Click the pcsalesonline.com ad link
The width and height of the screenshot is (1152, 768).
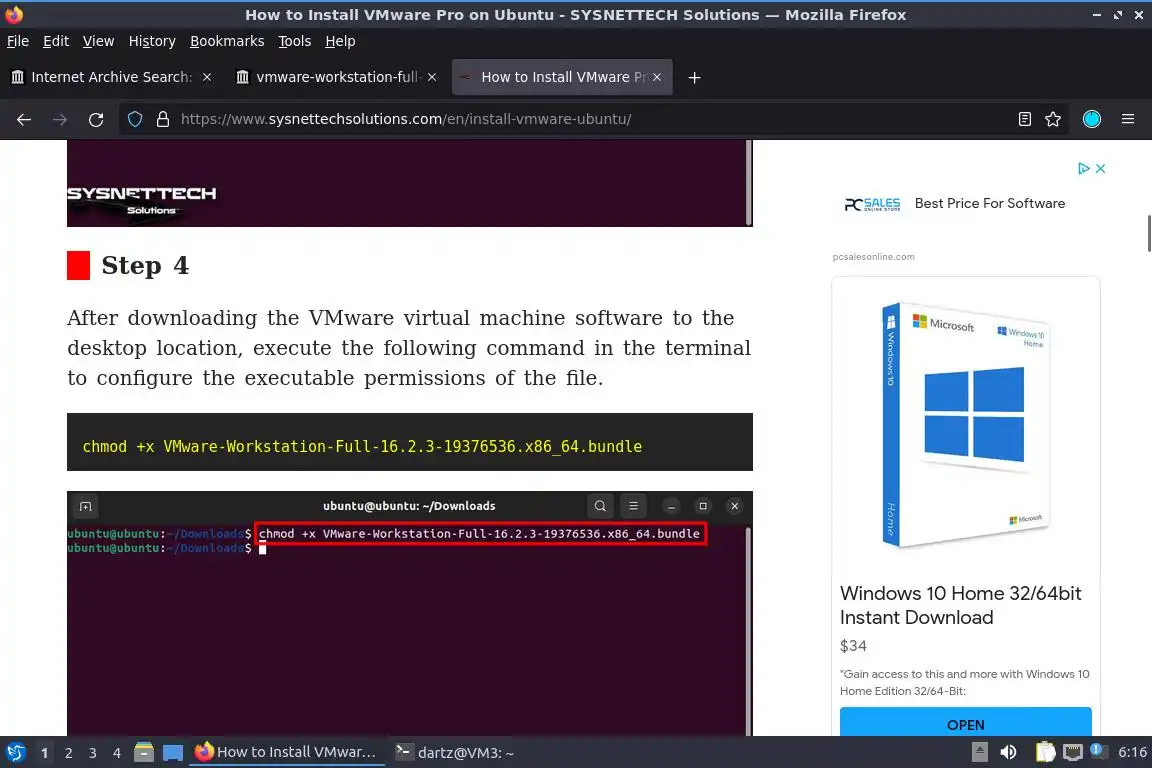(874, 256)
